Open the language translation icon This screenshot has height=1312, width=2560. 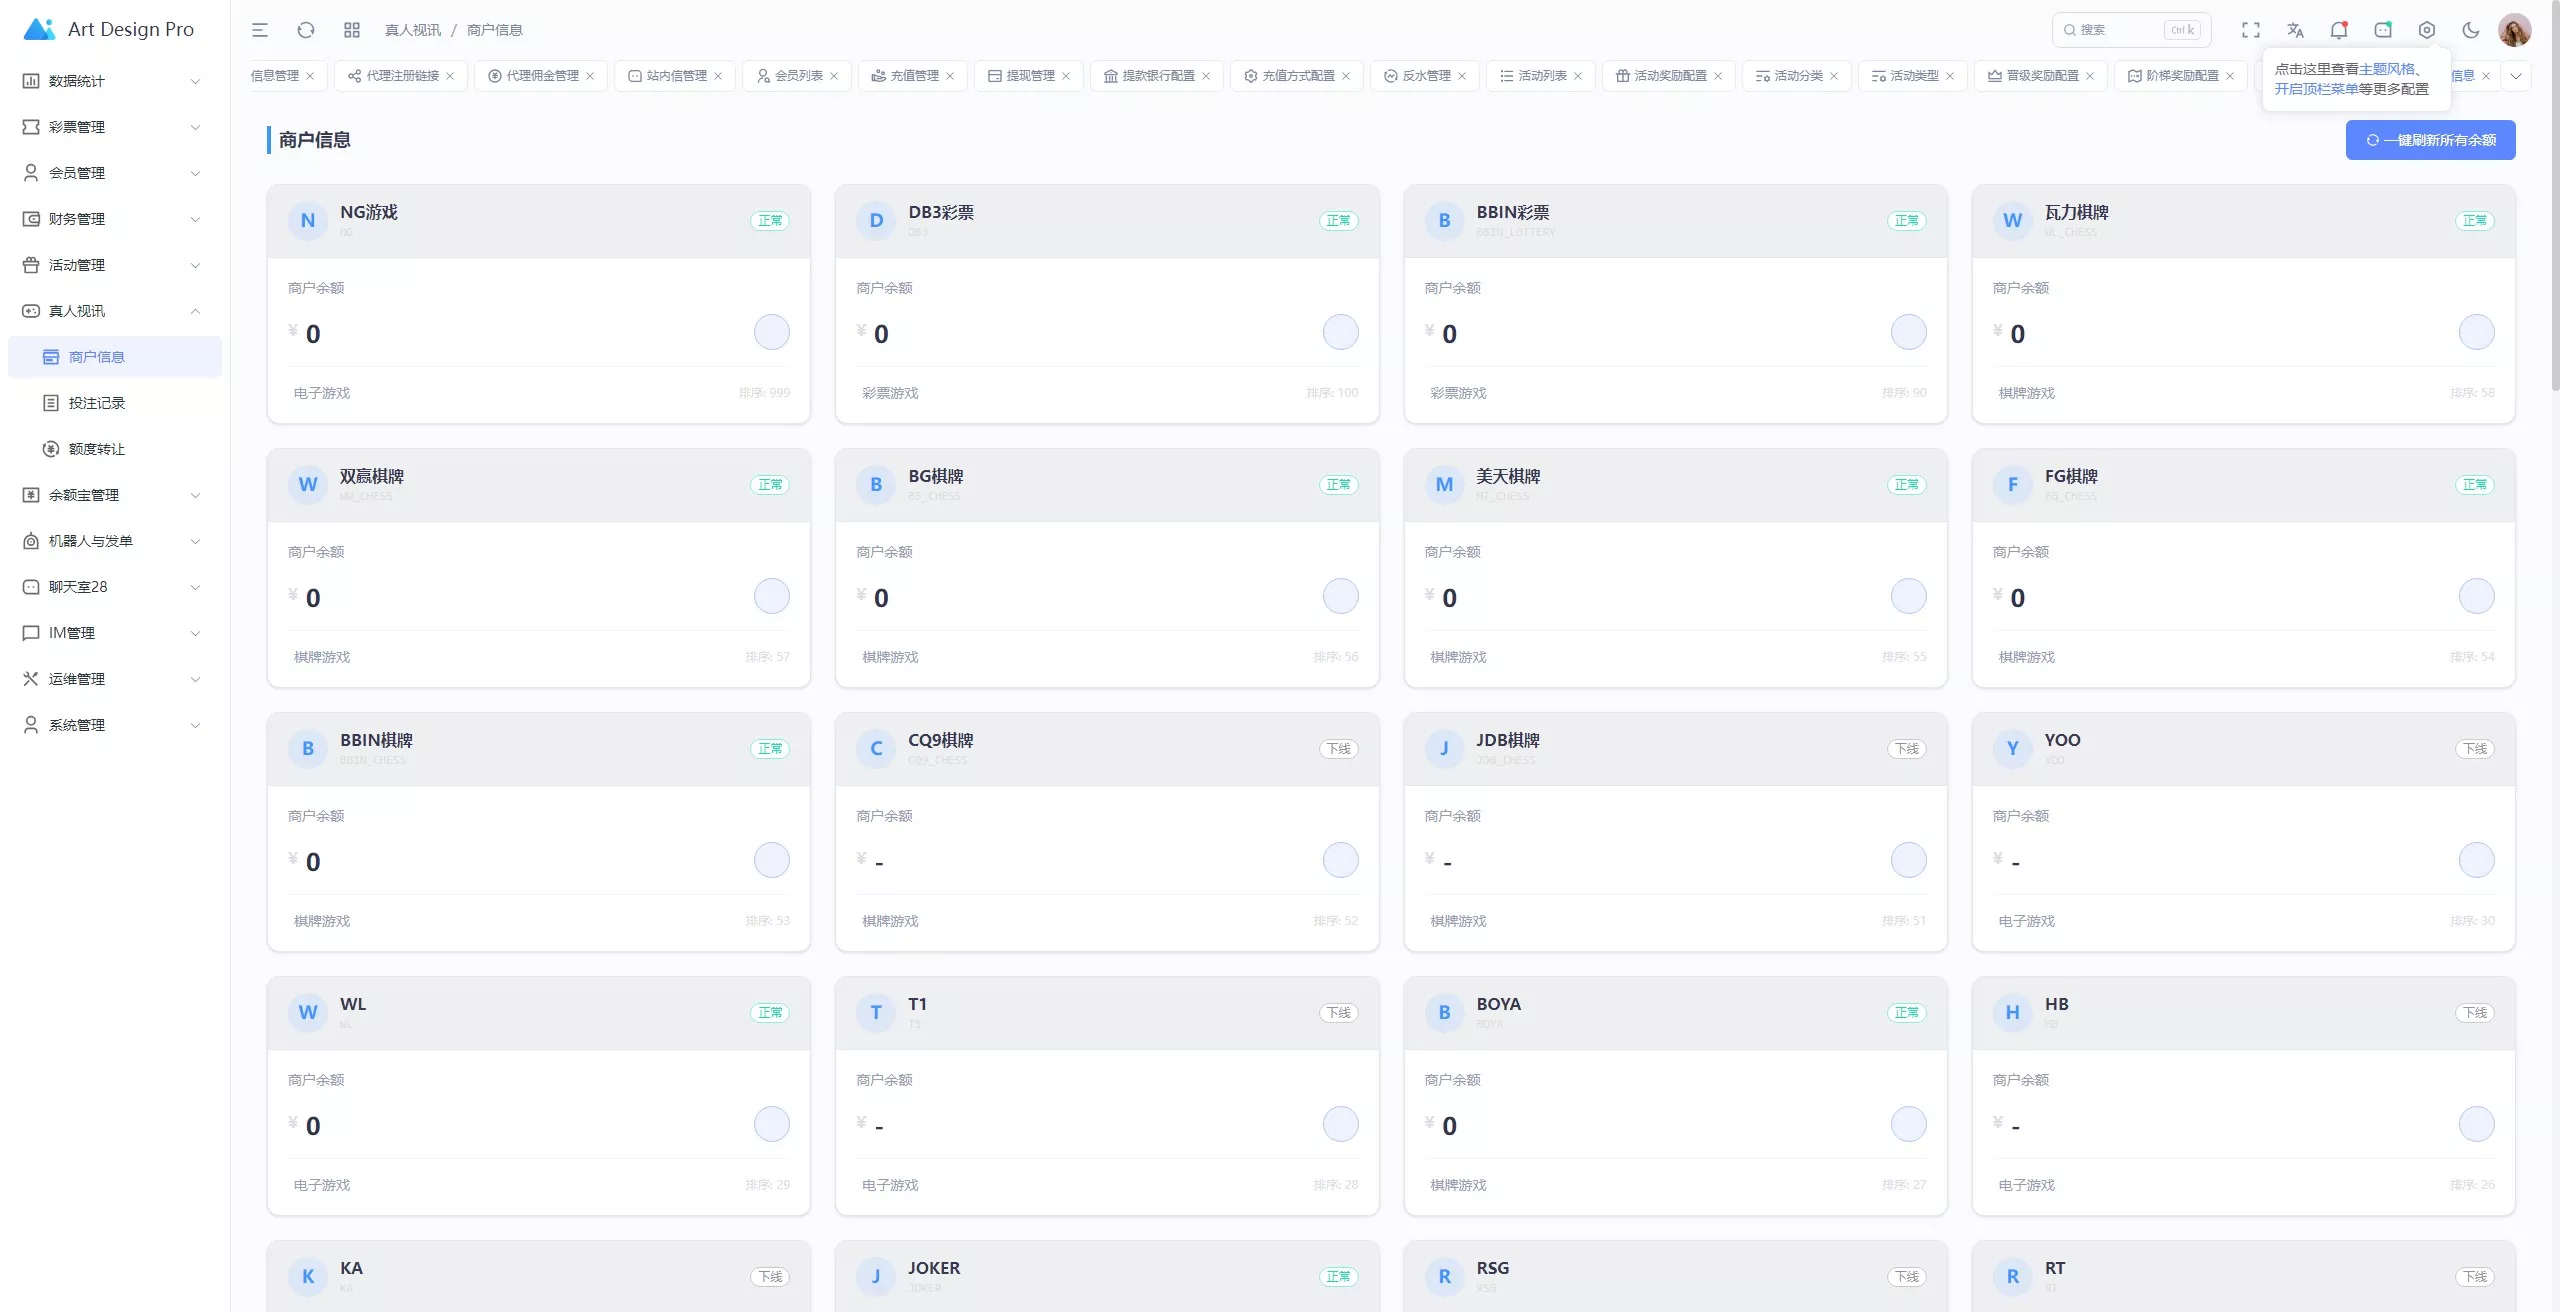(2295, 30)
